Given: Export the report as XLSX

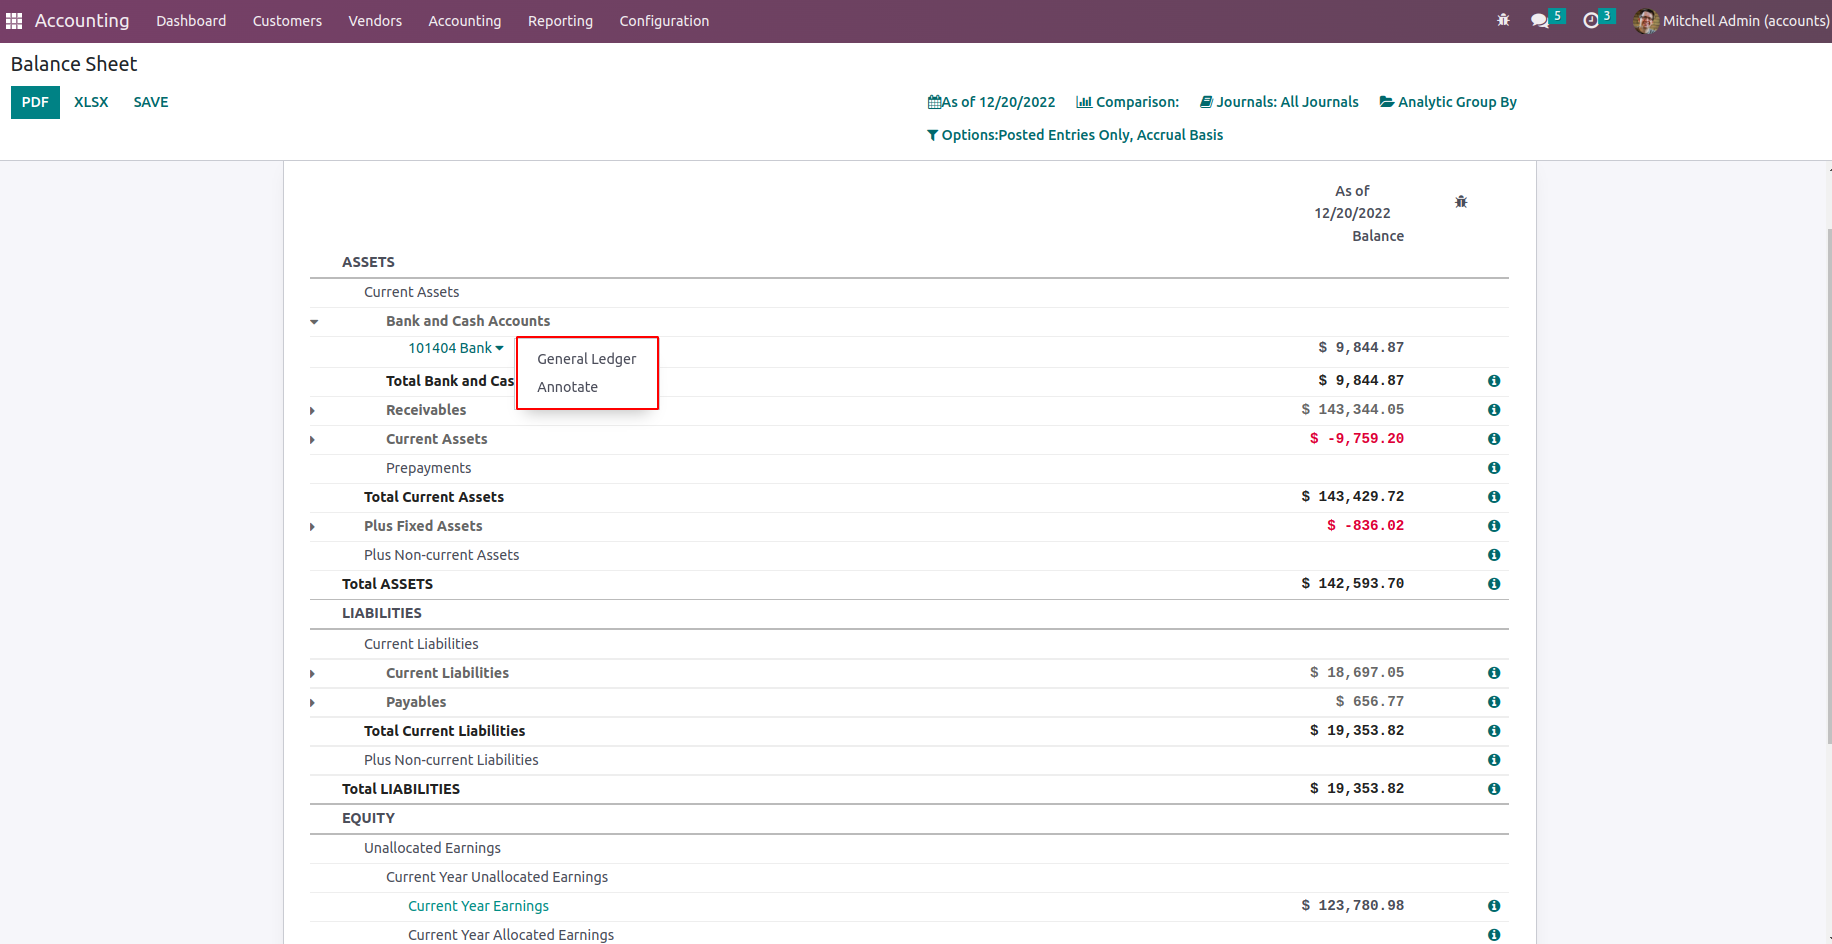Looking at the screenshot, I should (91, 102).
